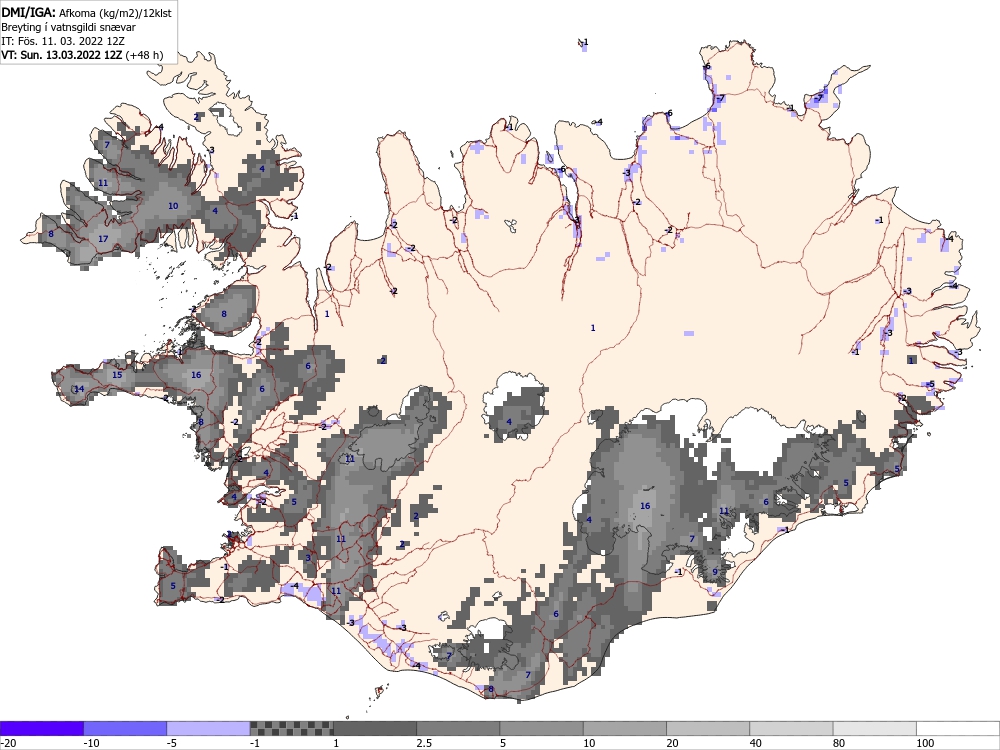Viewport: 1000px width, 750px height.
Task: Click the checkered -1 to 1 legend swatch
Action: 291,728
